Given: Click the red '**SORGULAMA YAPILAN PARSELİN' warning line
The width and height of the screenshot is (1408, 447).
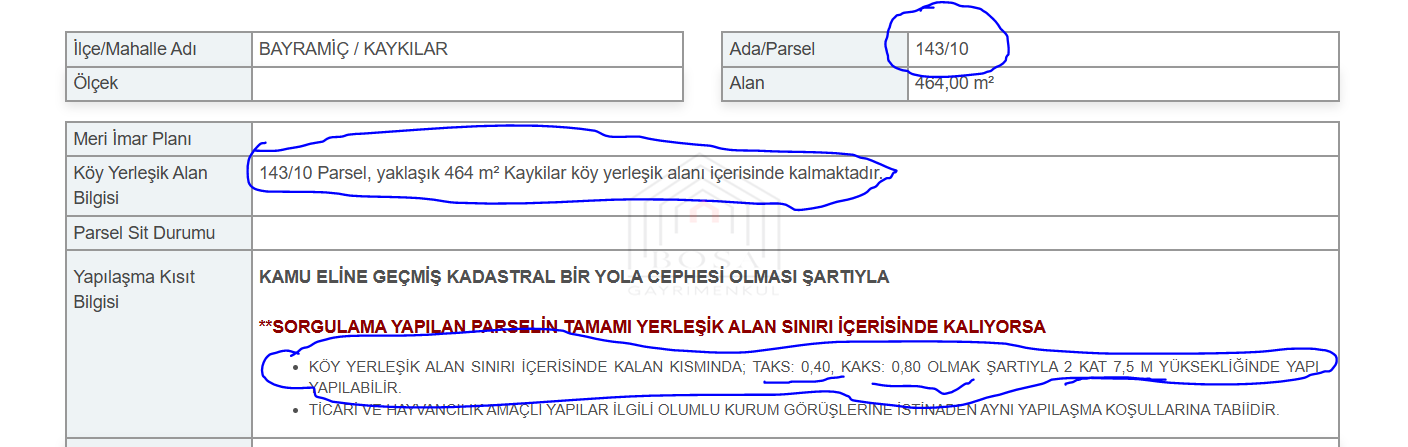Looking at the screenshot, I should pyautogui.click(x=652, y=327).
